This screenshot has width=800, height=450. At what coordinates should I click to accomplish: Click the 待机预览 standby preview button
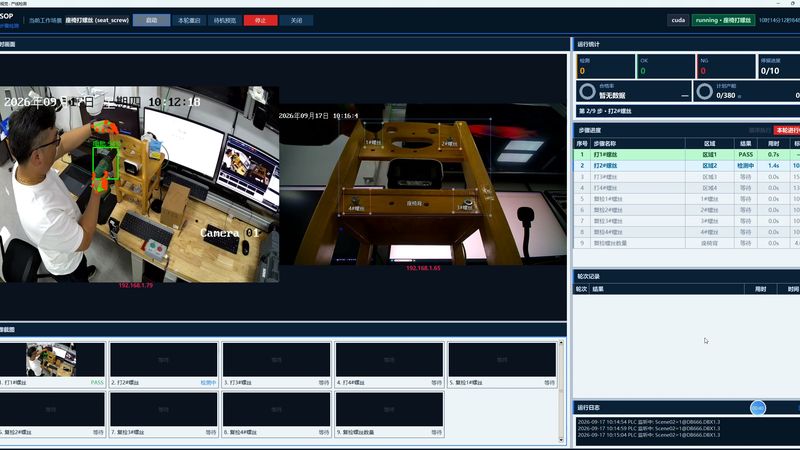point(224,20)
